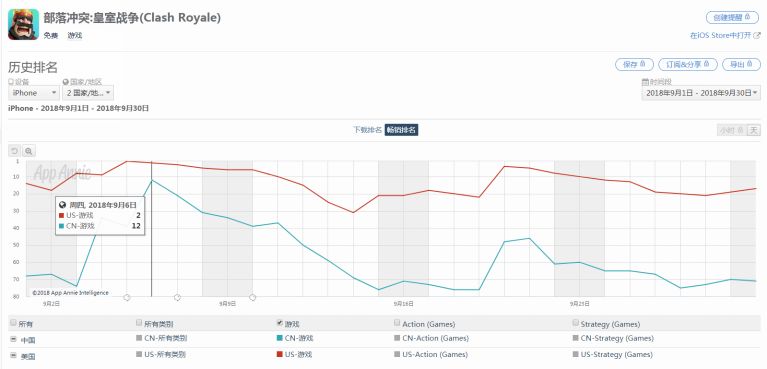Select the 畅销排名 tab

(x=401, y=130)
